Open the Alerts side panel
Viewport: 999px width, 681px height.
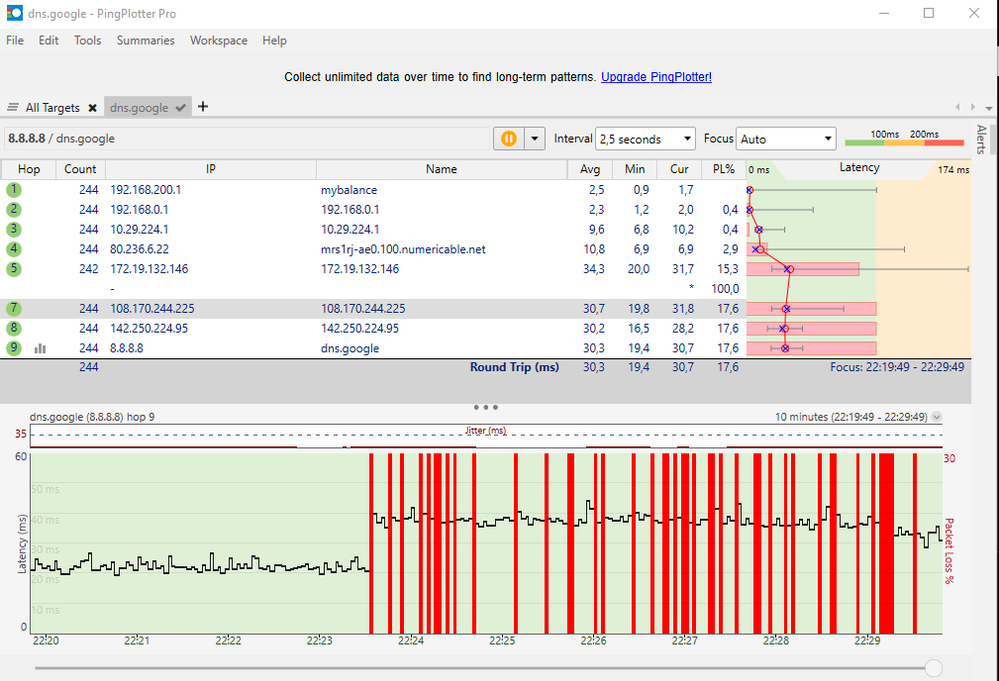pyautogui.click(x=981, y=140)
